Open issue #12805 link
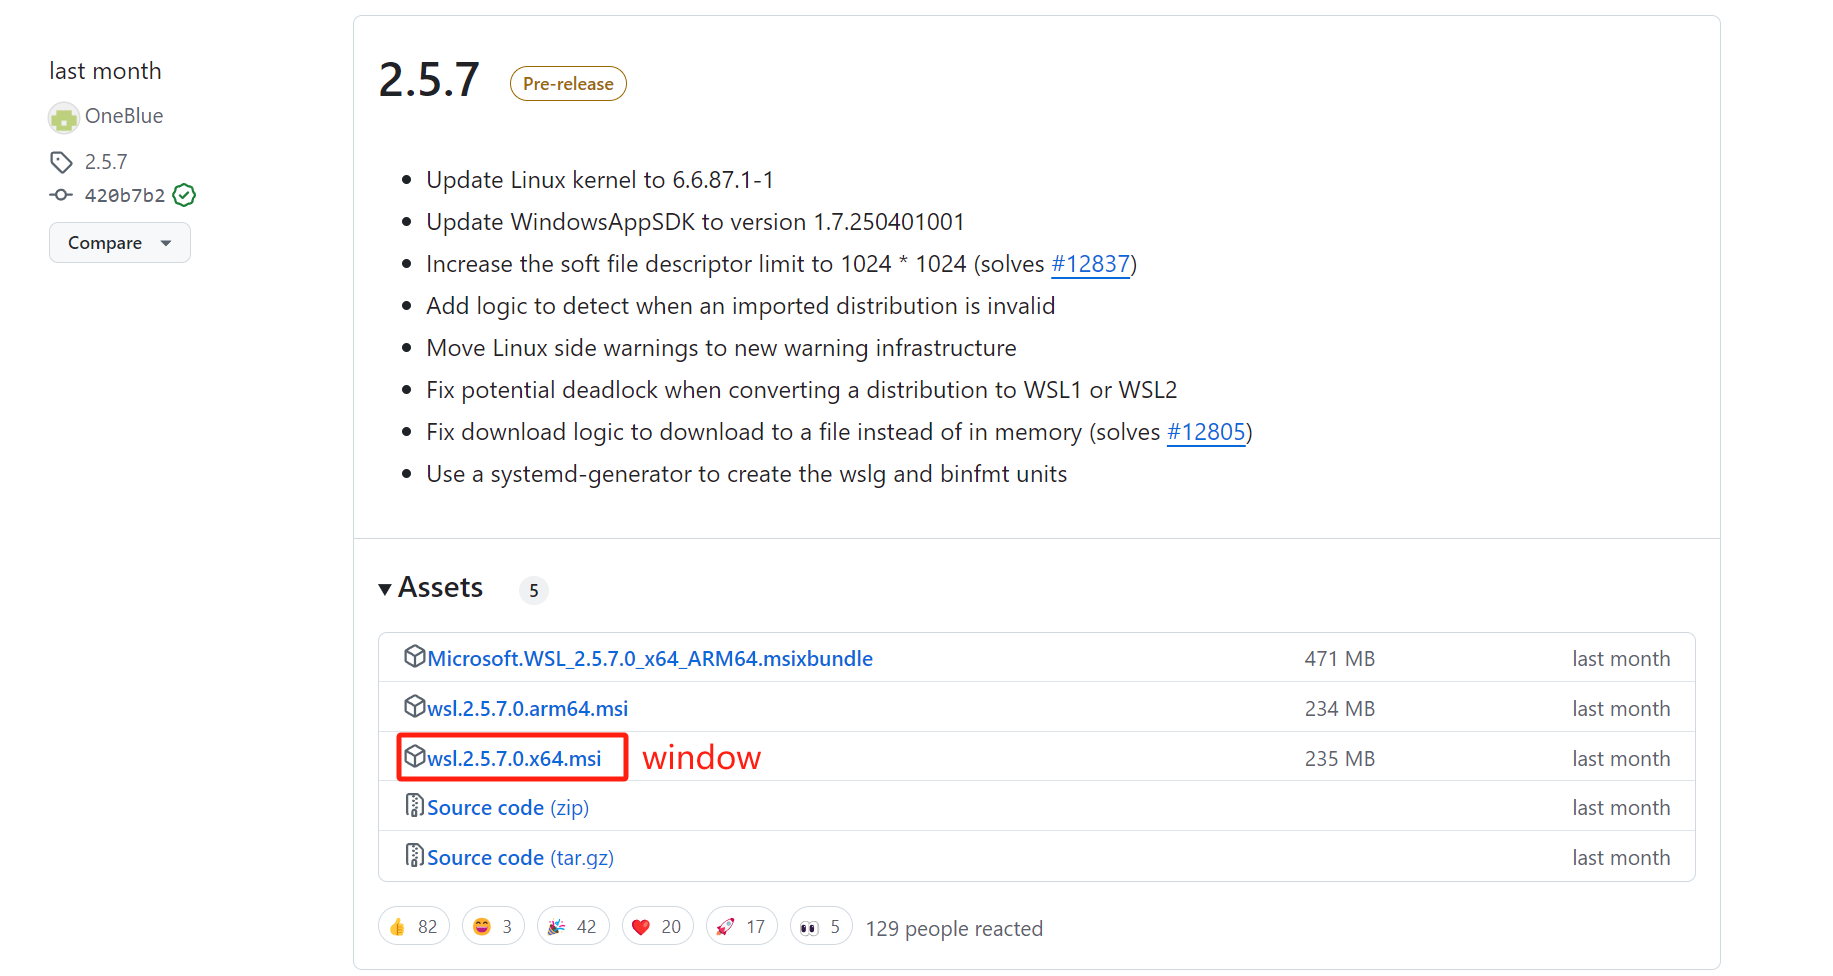Screen dimensions: 1833x976 [x=1206, y=432]
